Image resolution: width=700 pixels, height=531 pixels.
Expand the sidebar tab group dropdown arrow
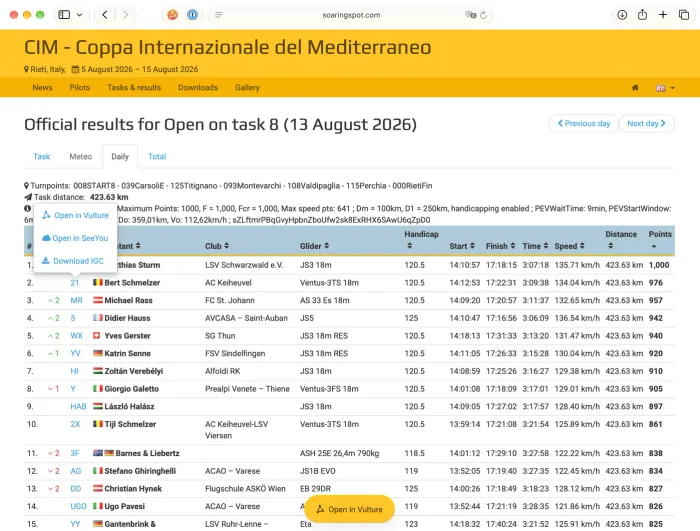(79, 15)
